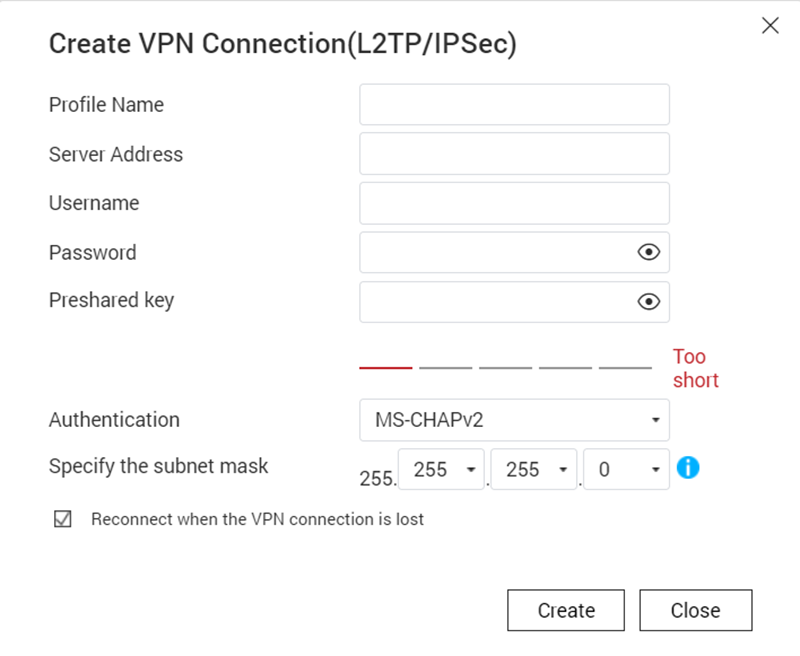The image size is (800, 656).
Task: Click the Too short strength warning text
Action: coord(695,368)
